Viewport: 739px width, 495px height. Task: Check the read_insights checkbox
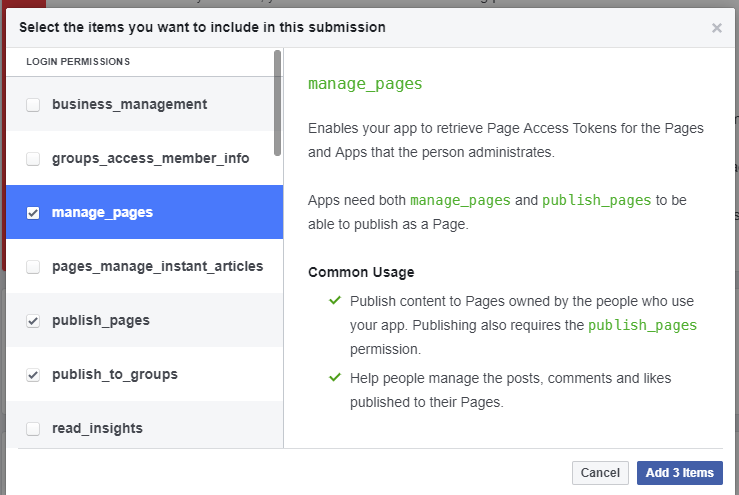[x=33, y=429]
